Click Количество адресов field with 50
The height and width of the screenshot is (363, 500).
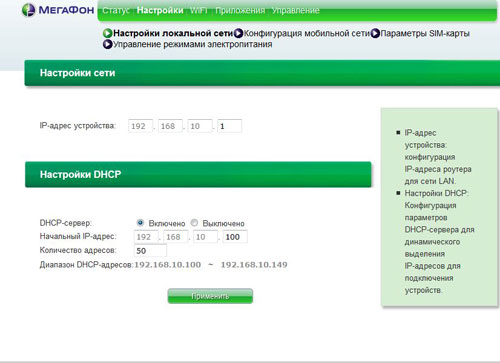(150, 251)
